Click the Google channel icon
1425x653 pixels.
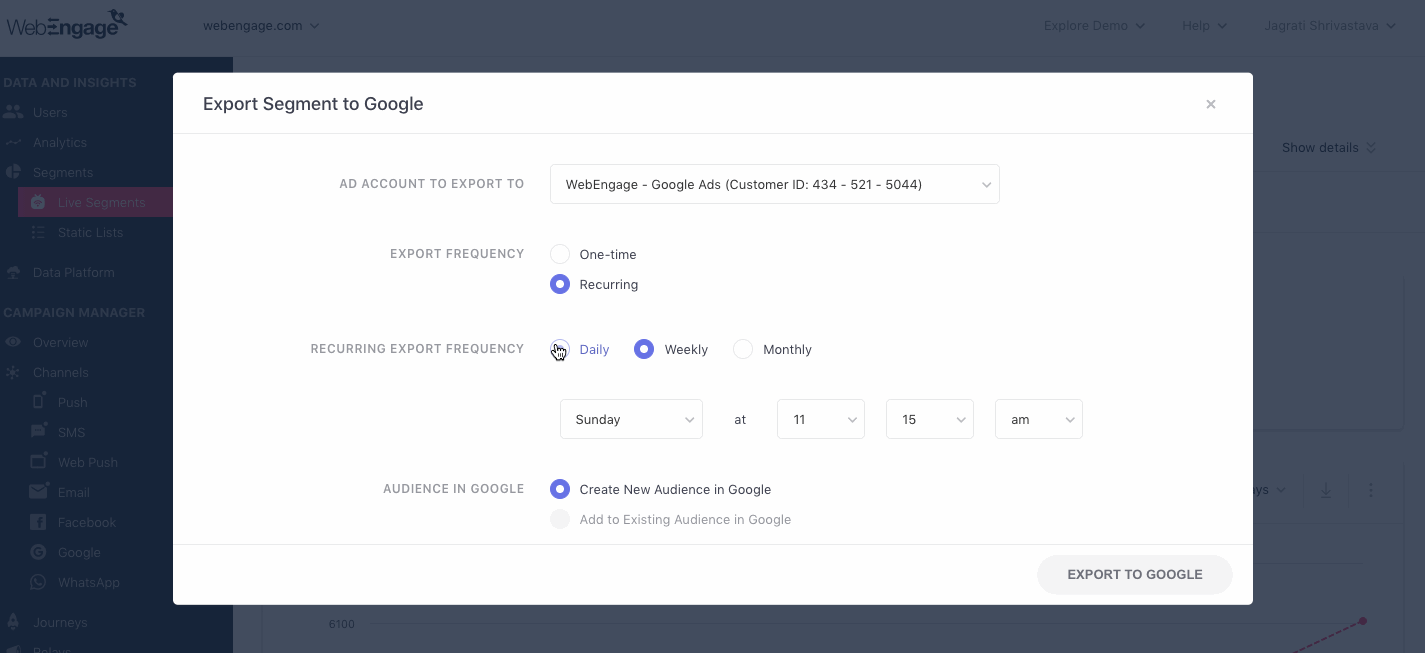pos(38,552)
